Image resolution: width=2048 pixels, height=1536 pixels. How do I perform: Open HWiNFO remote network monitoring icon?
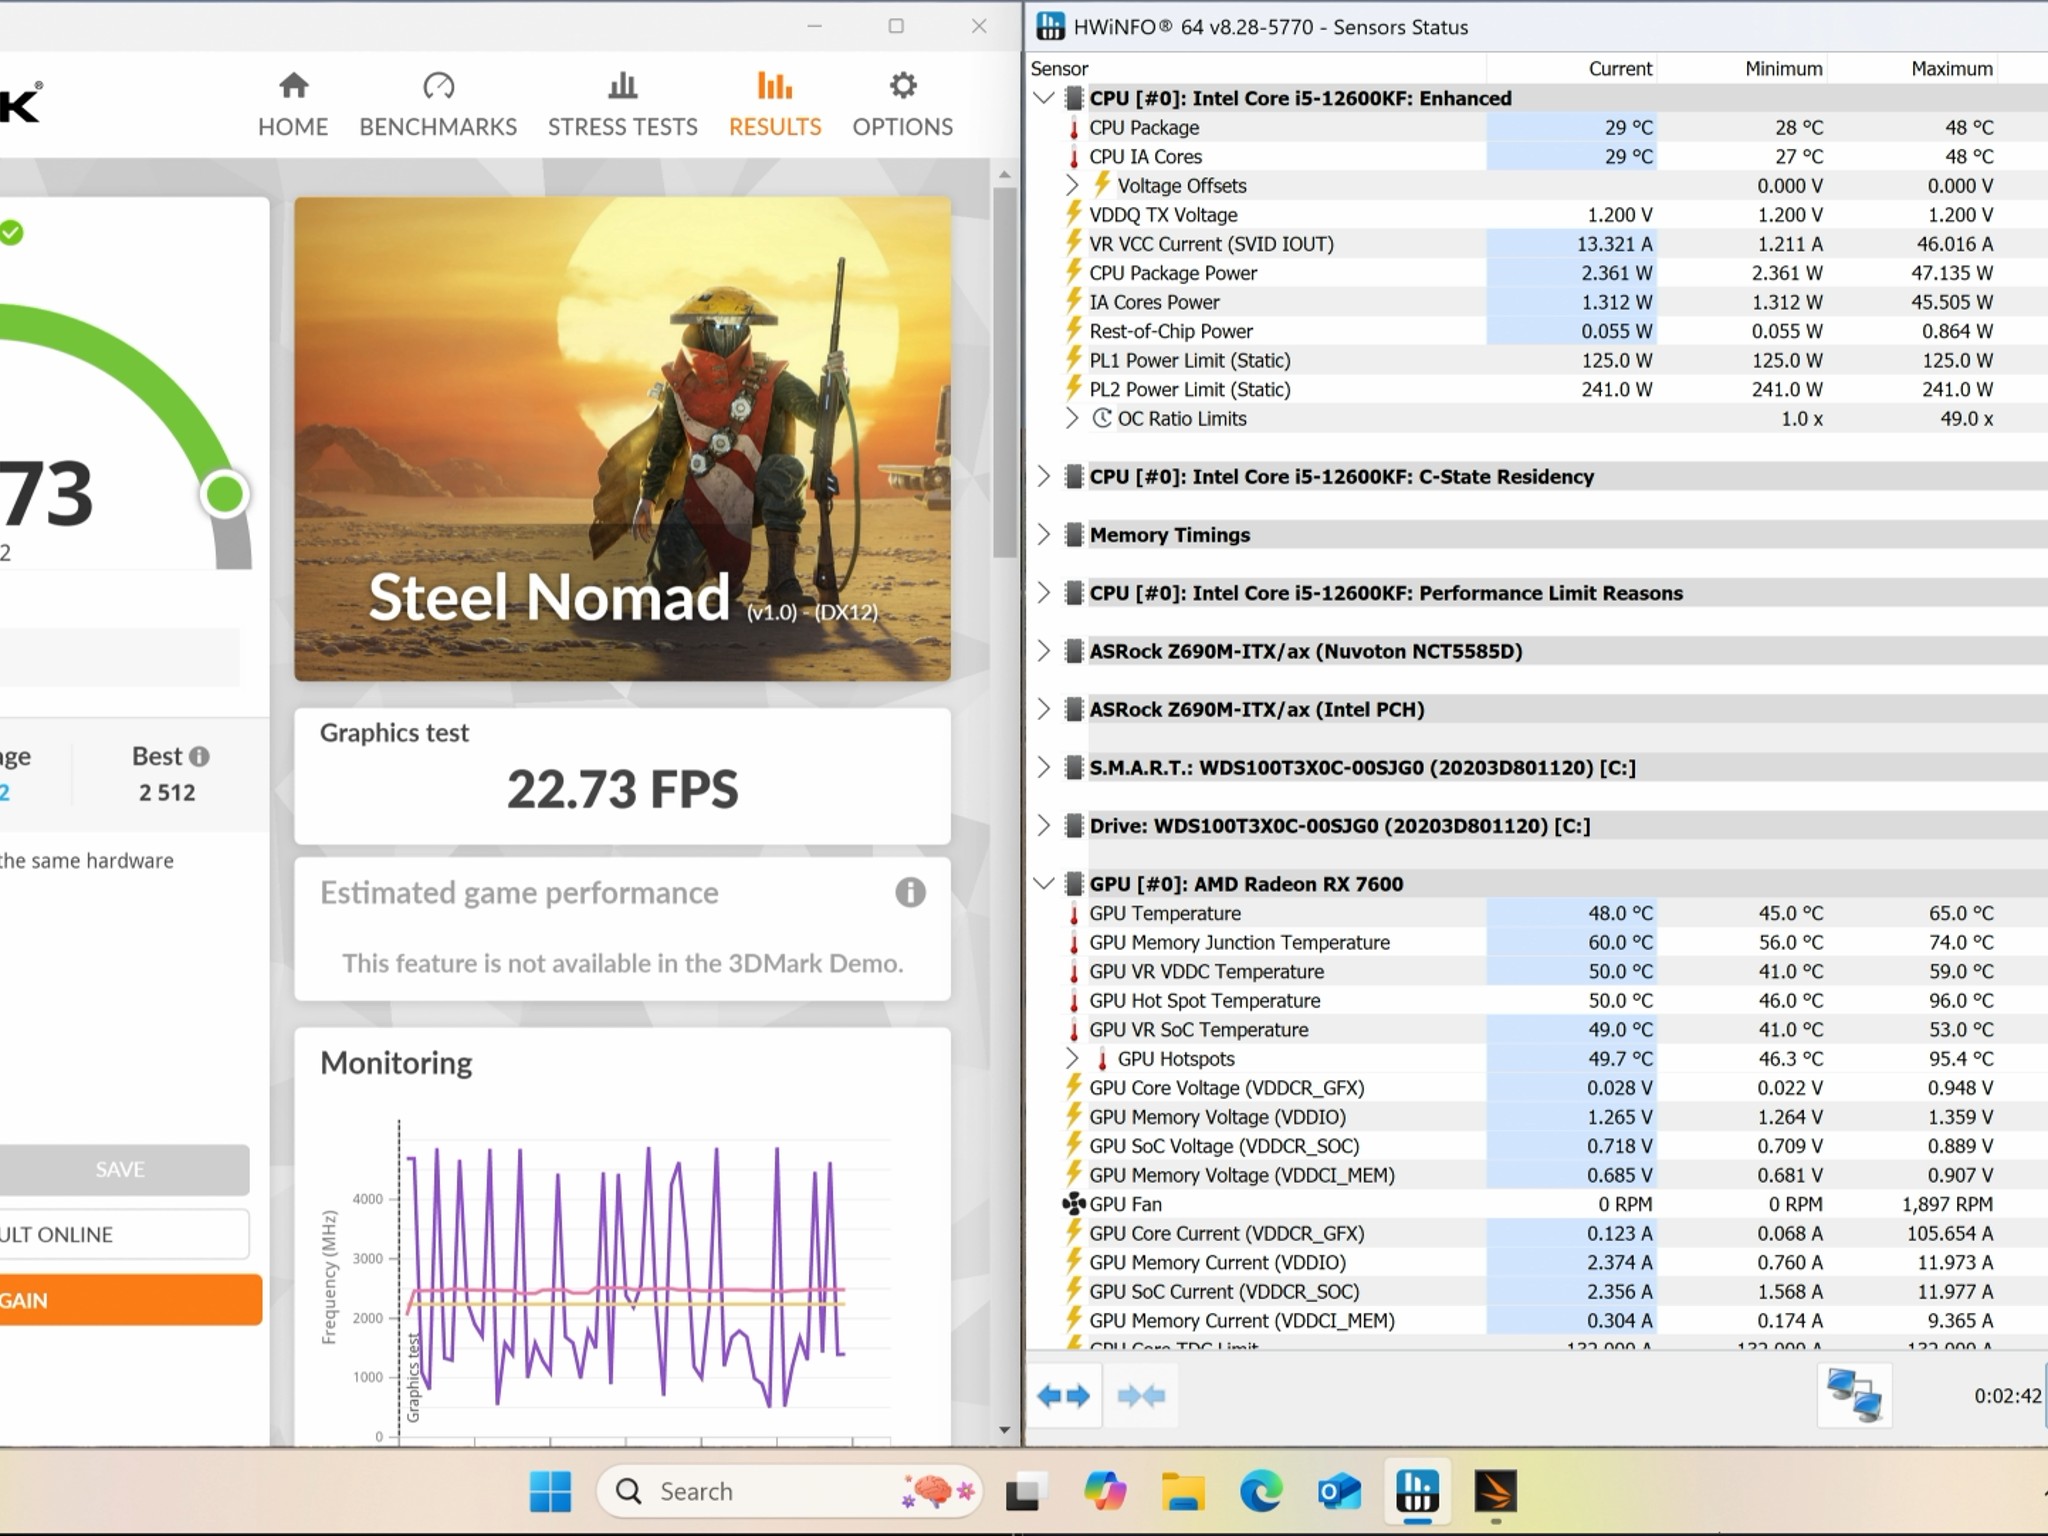[x=1854, y=1395]
